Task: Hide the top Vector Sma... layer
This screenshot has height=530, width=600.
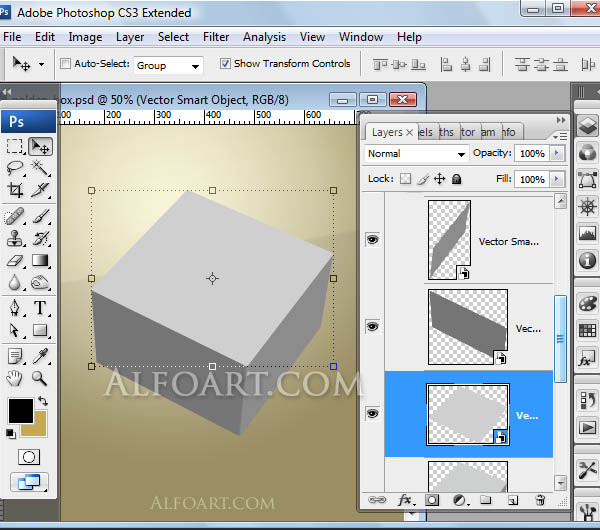Action: click(x=372, y=240)
